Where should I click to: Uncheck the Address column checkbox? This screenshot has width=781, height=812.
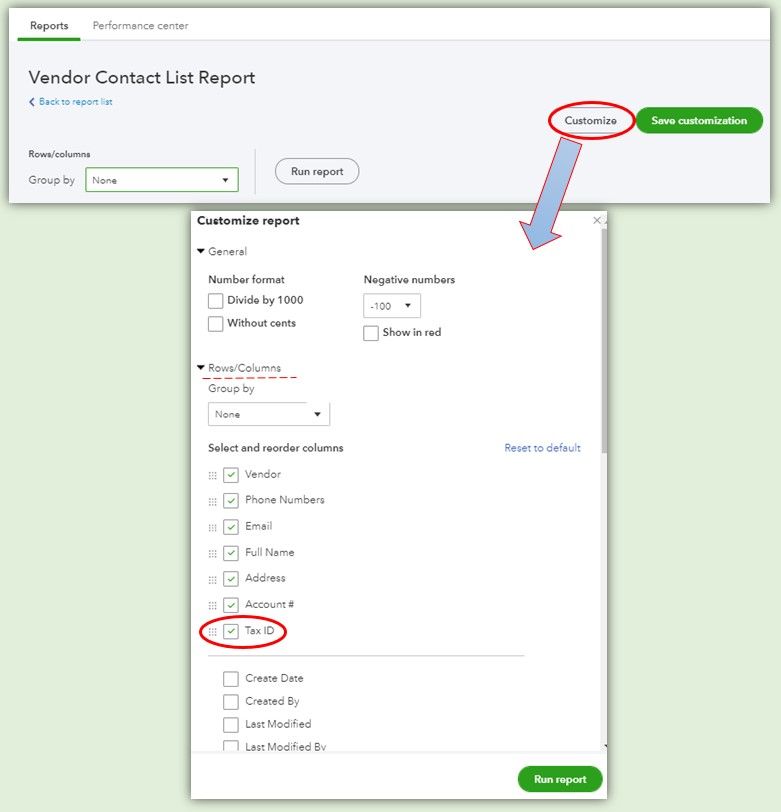pos(231,579)
